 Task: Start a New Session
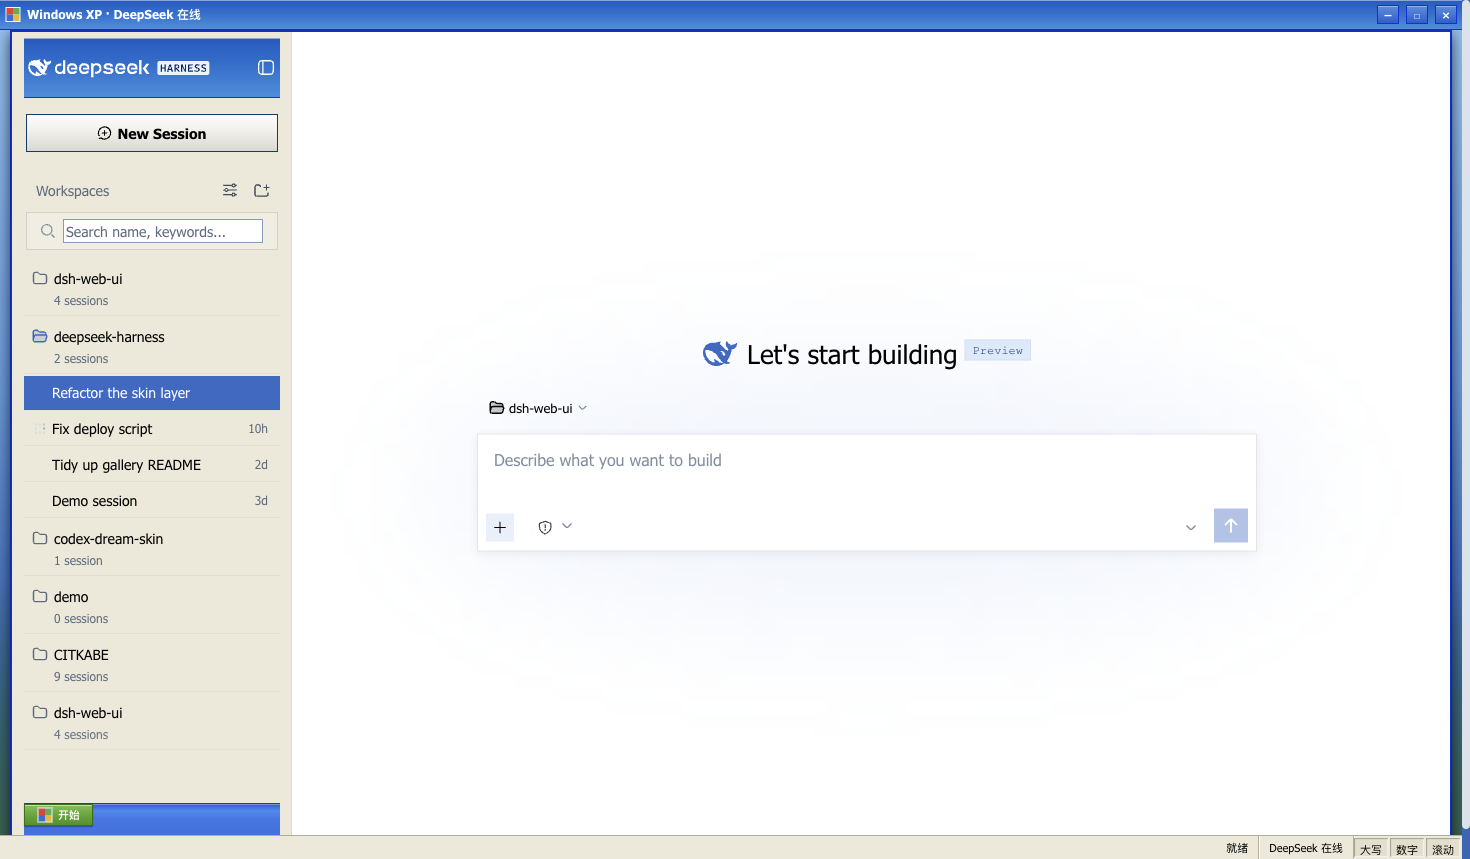152,133
